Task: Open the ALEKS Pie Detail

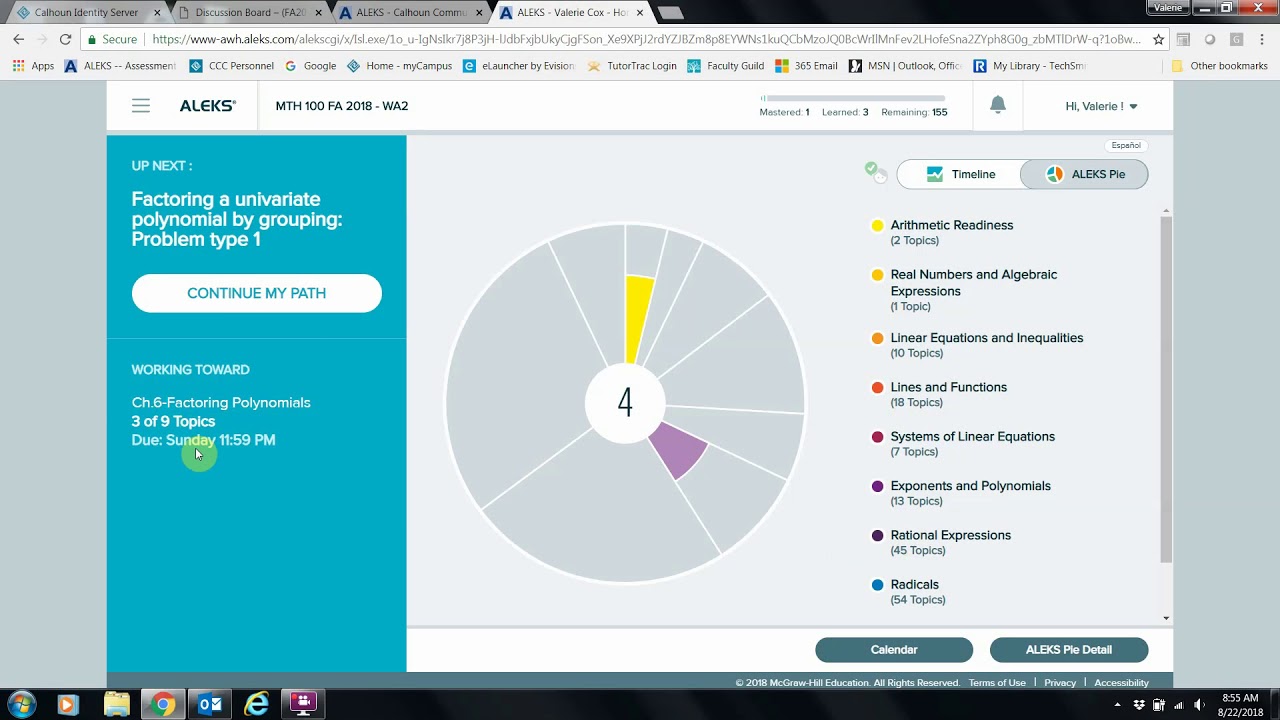Action: click(1069, 650)
